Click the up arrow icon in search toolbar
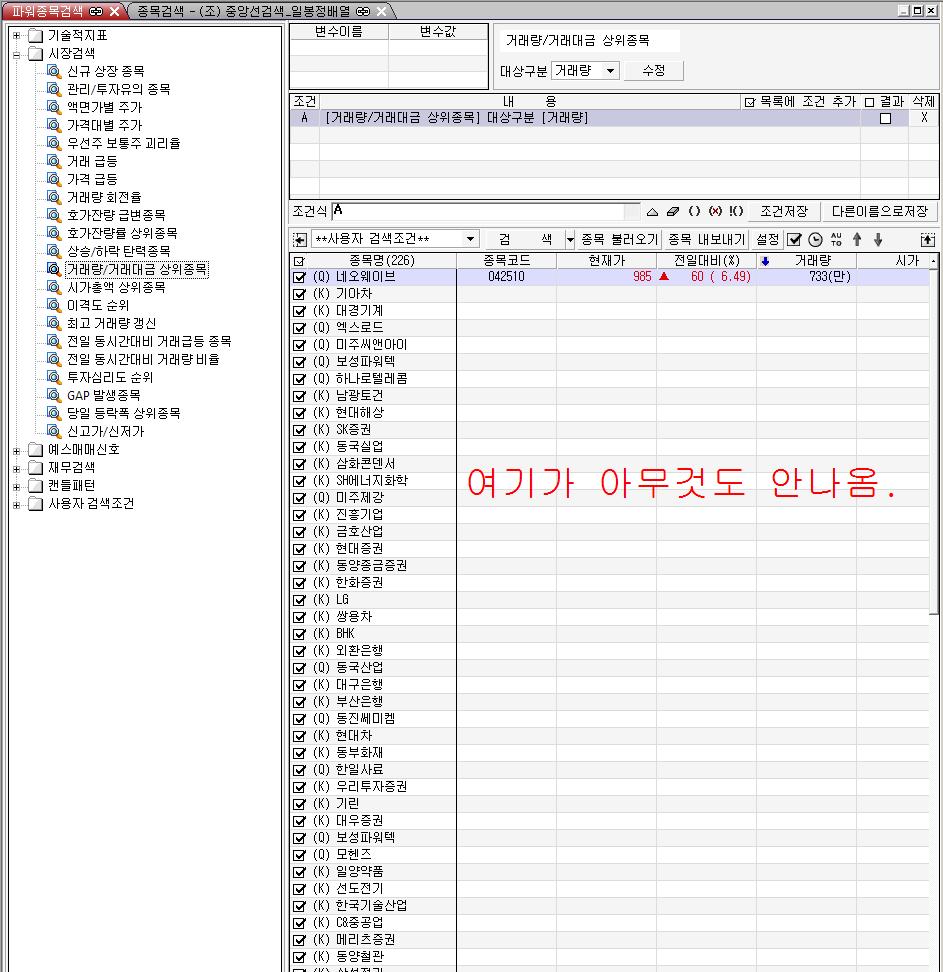943x972 pixels. pos(857,240)
